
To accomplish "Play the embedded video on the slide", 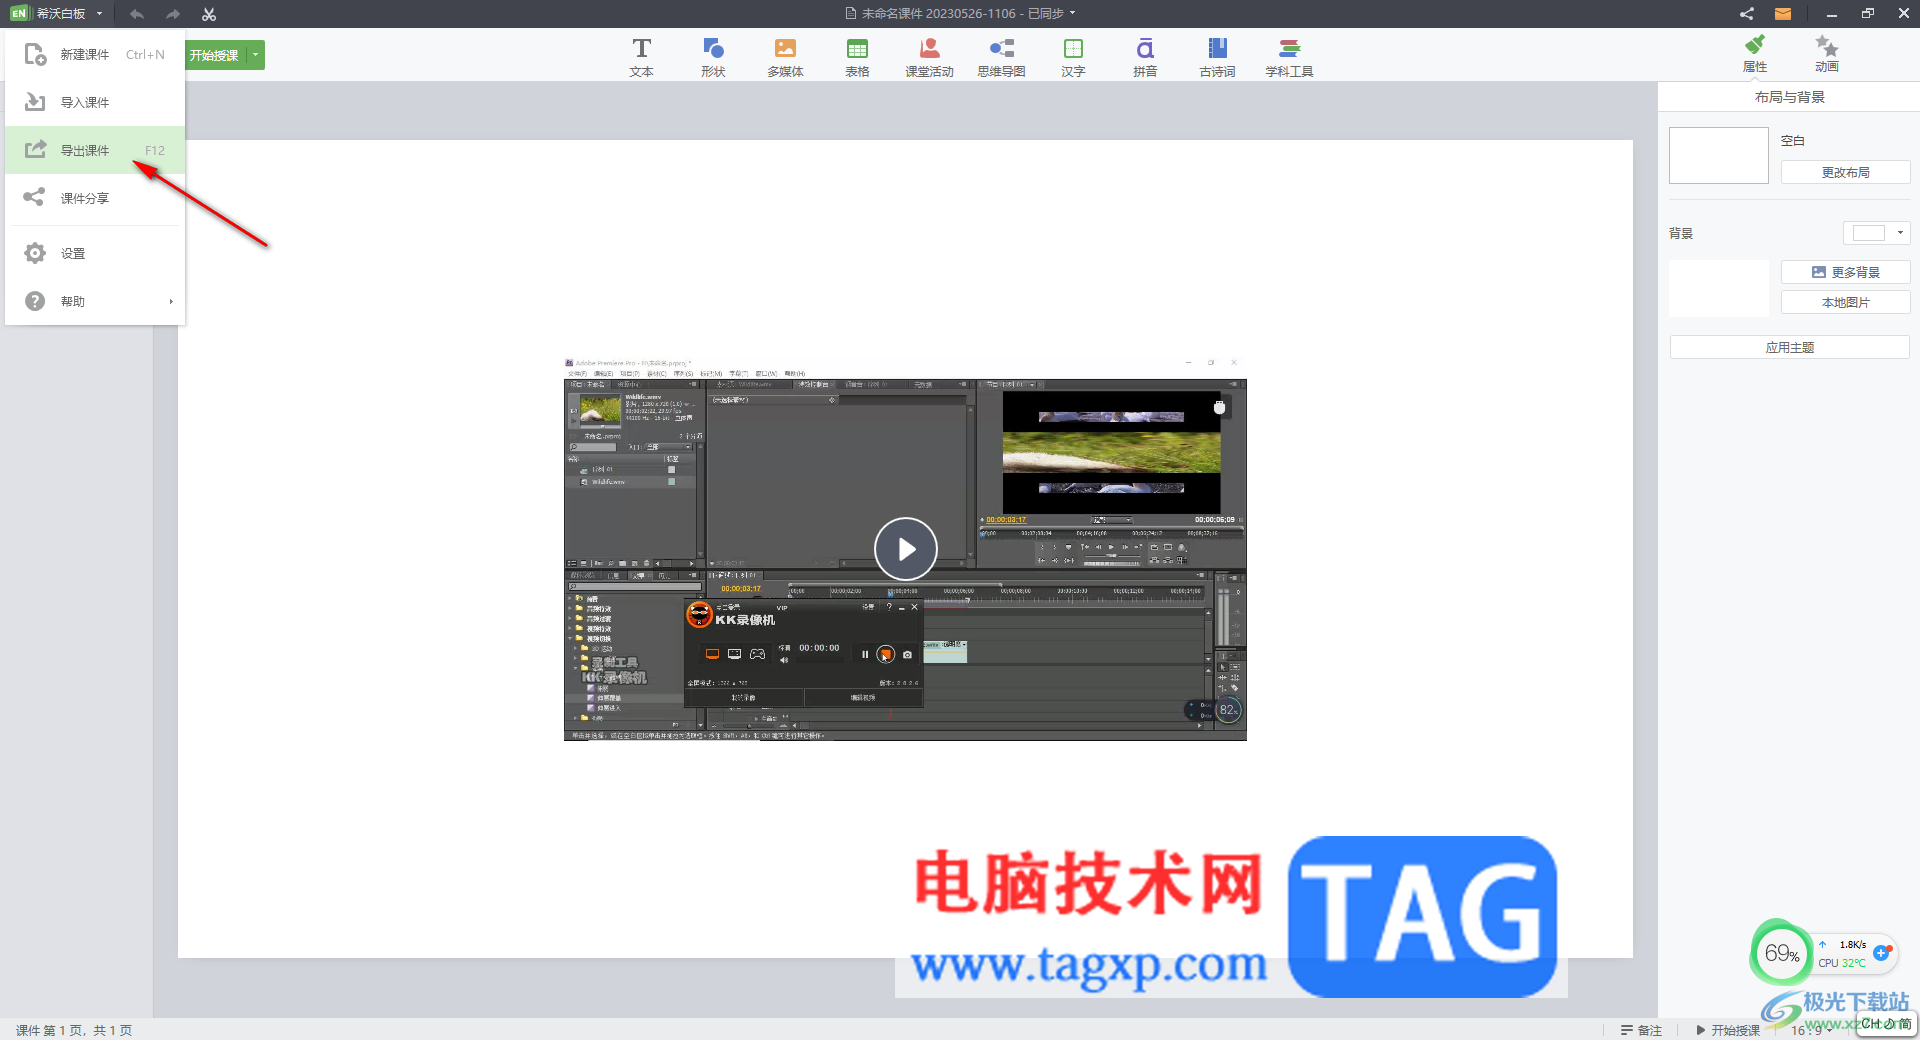I will [905, 549].
